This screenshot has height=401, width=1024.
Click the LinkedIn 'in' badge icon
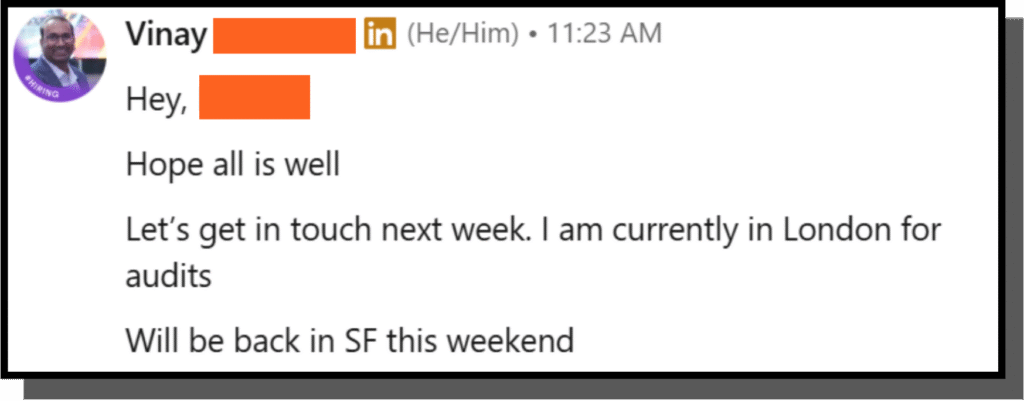[380, 35]
